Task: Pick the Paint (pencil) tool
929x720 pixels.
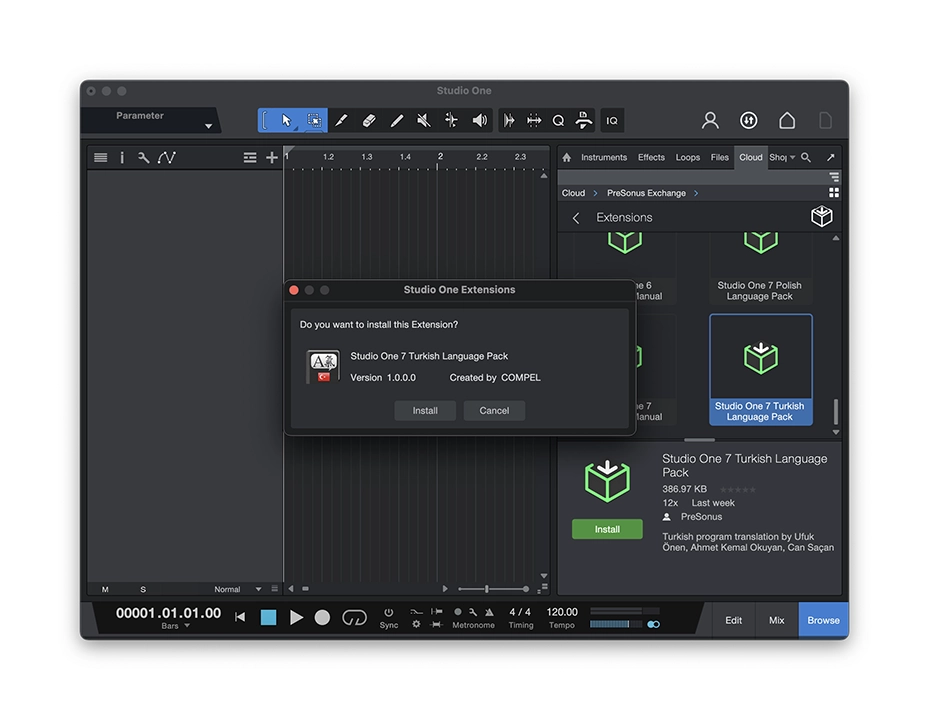Action: [x=396, y=120]
